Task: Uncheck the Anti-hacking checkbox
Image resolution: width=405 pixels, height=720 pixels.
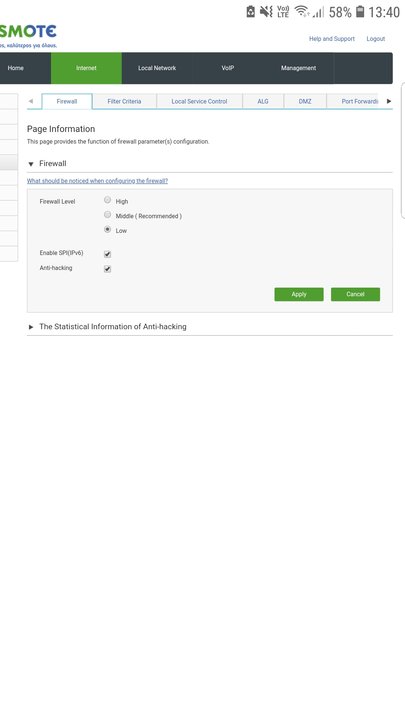Action: 107,269
